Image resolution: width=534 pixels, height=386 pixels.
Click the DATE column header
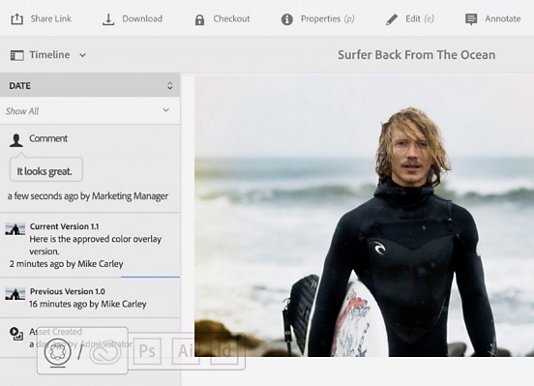tap(90, 85)
